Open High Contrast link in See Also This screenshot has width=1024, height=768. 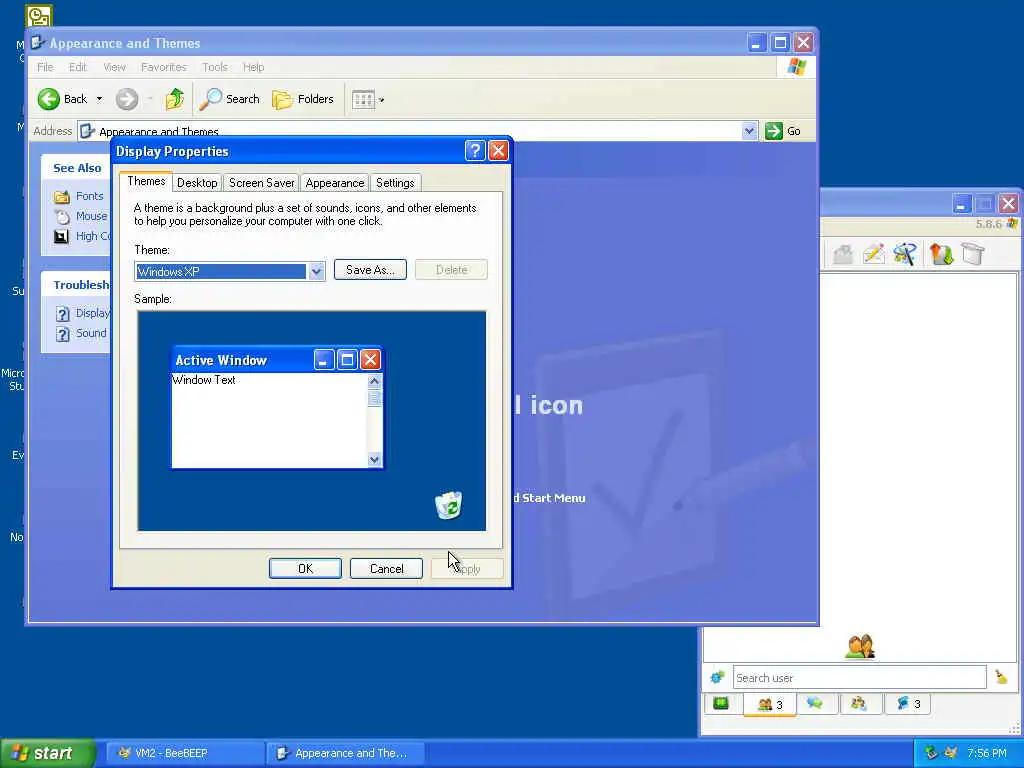coord(93,236)
